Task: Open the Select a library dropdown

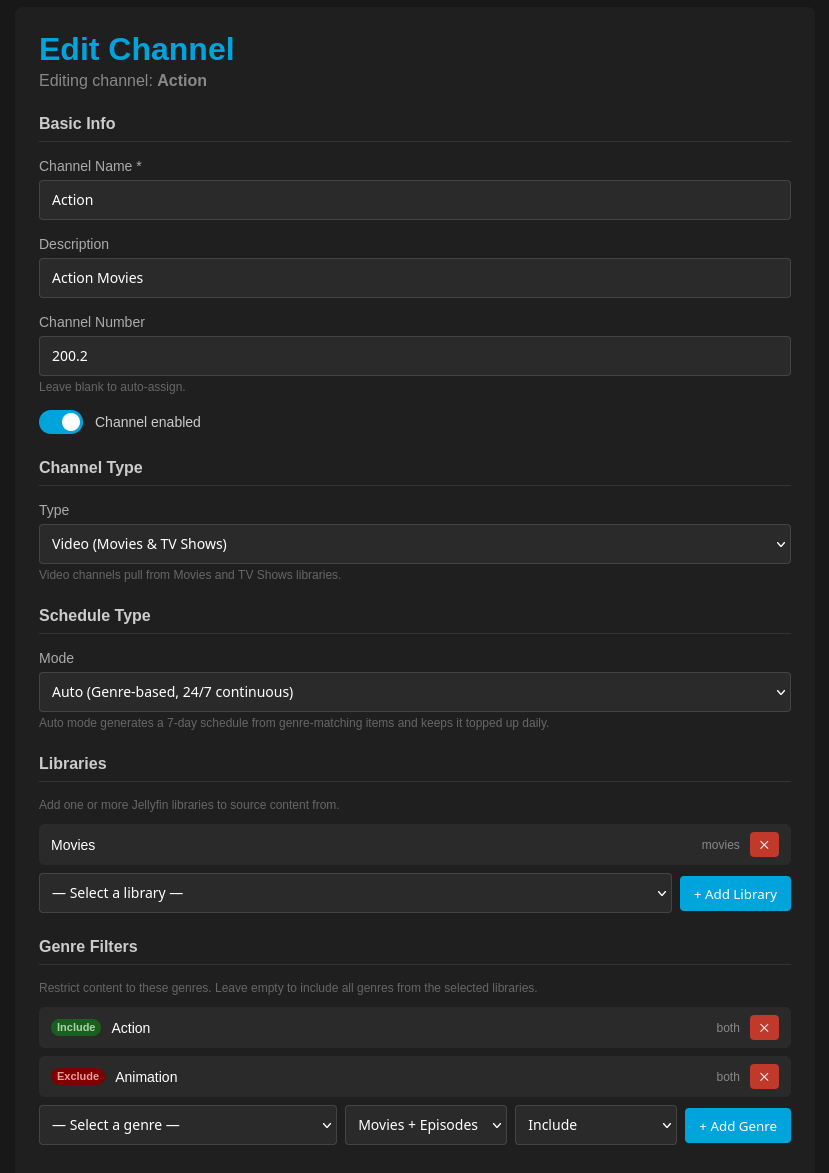Action: pos(355,892)
